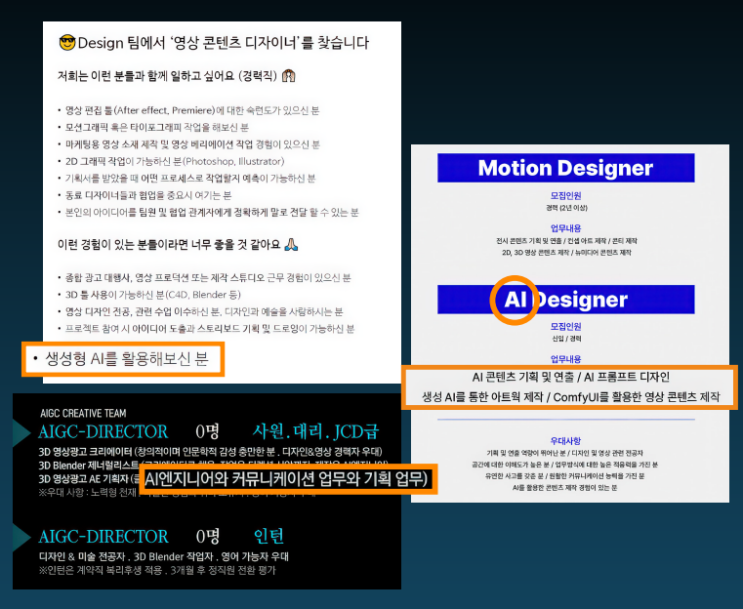Click the line '전시 콘텐츠 기획 및 연출 / 컨셉 아트 제작'
743x609 pixels.
coord(566,241)
